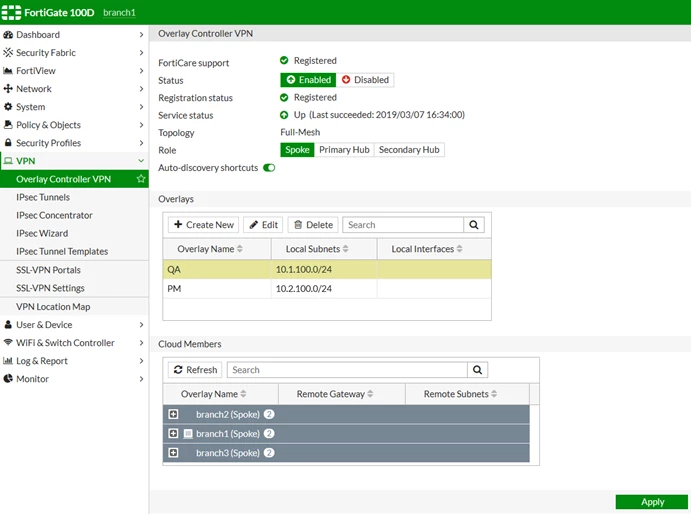Click the Cloud Members search magnifier icon

click(477, 370)
